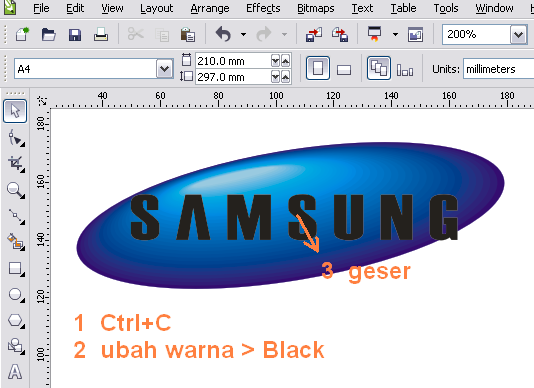This screenshot has height=388, width=534.
Task: Select the Text tool
Action: coord(15,372)
